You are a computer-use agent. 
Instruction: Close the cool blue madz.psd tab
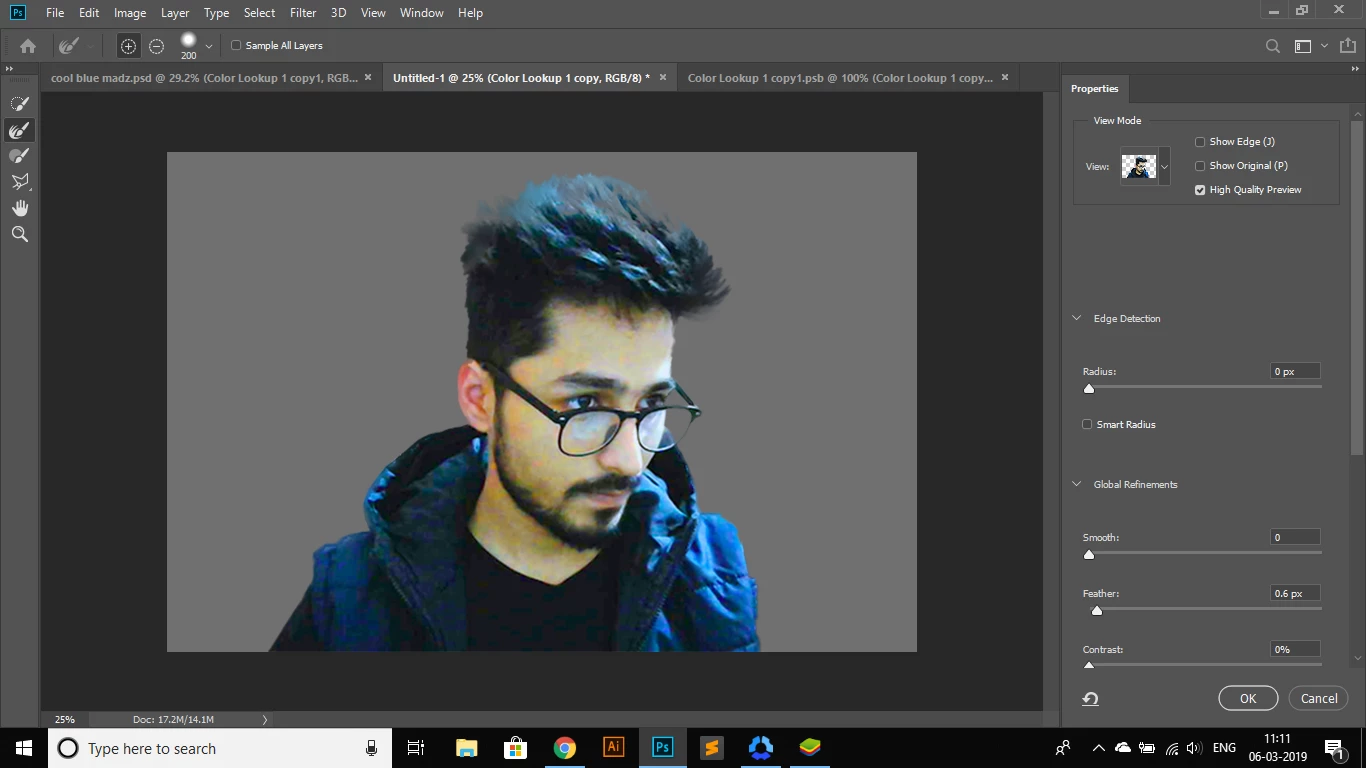(x=368, y=77)
